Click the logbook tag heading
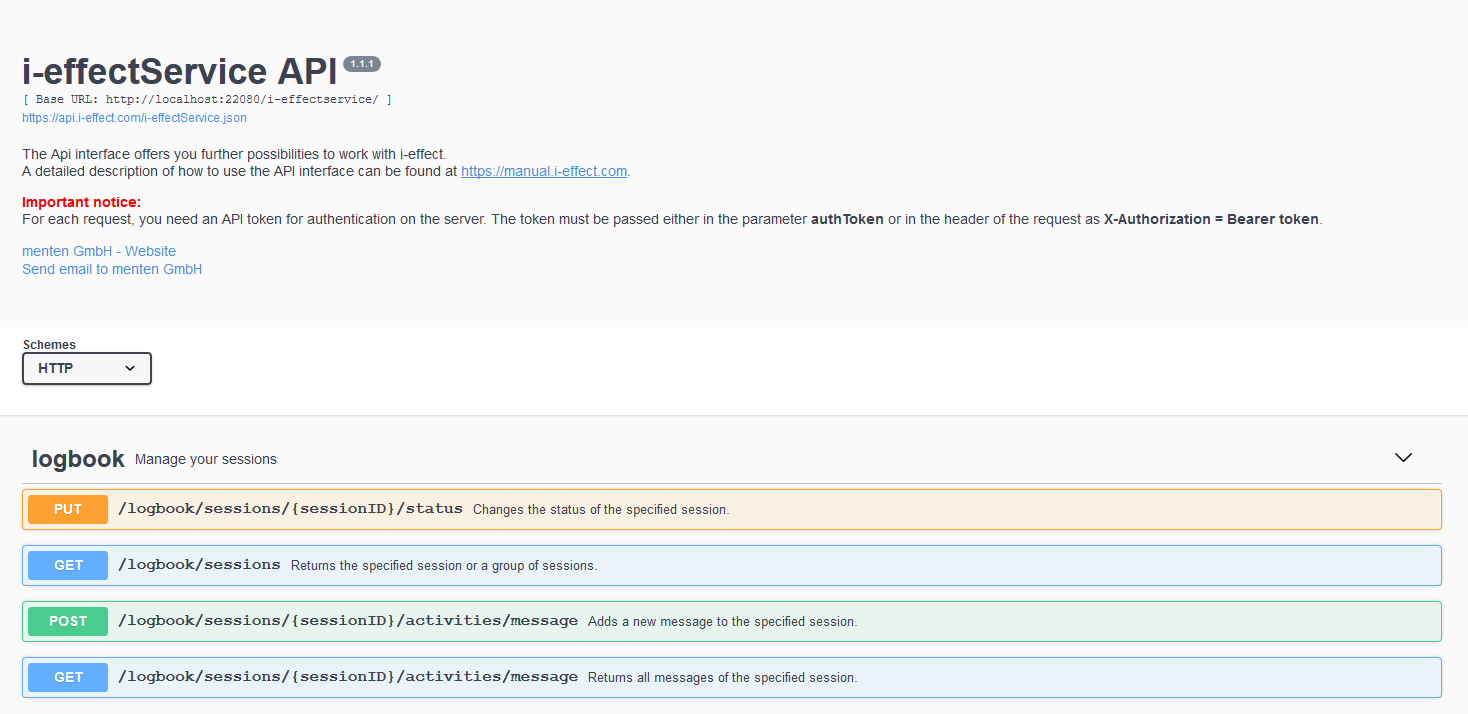Image resolution: width=1468 pixels, height=714 pixels. click(x=78, y=459)
